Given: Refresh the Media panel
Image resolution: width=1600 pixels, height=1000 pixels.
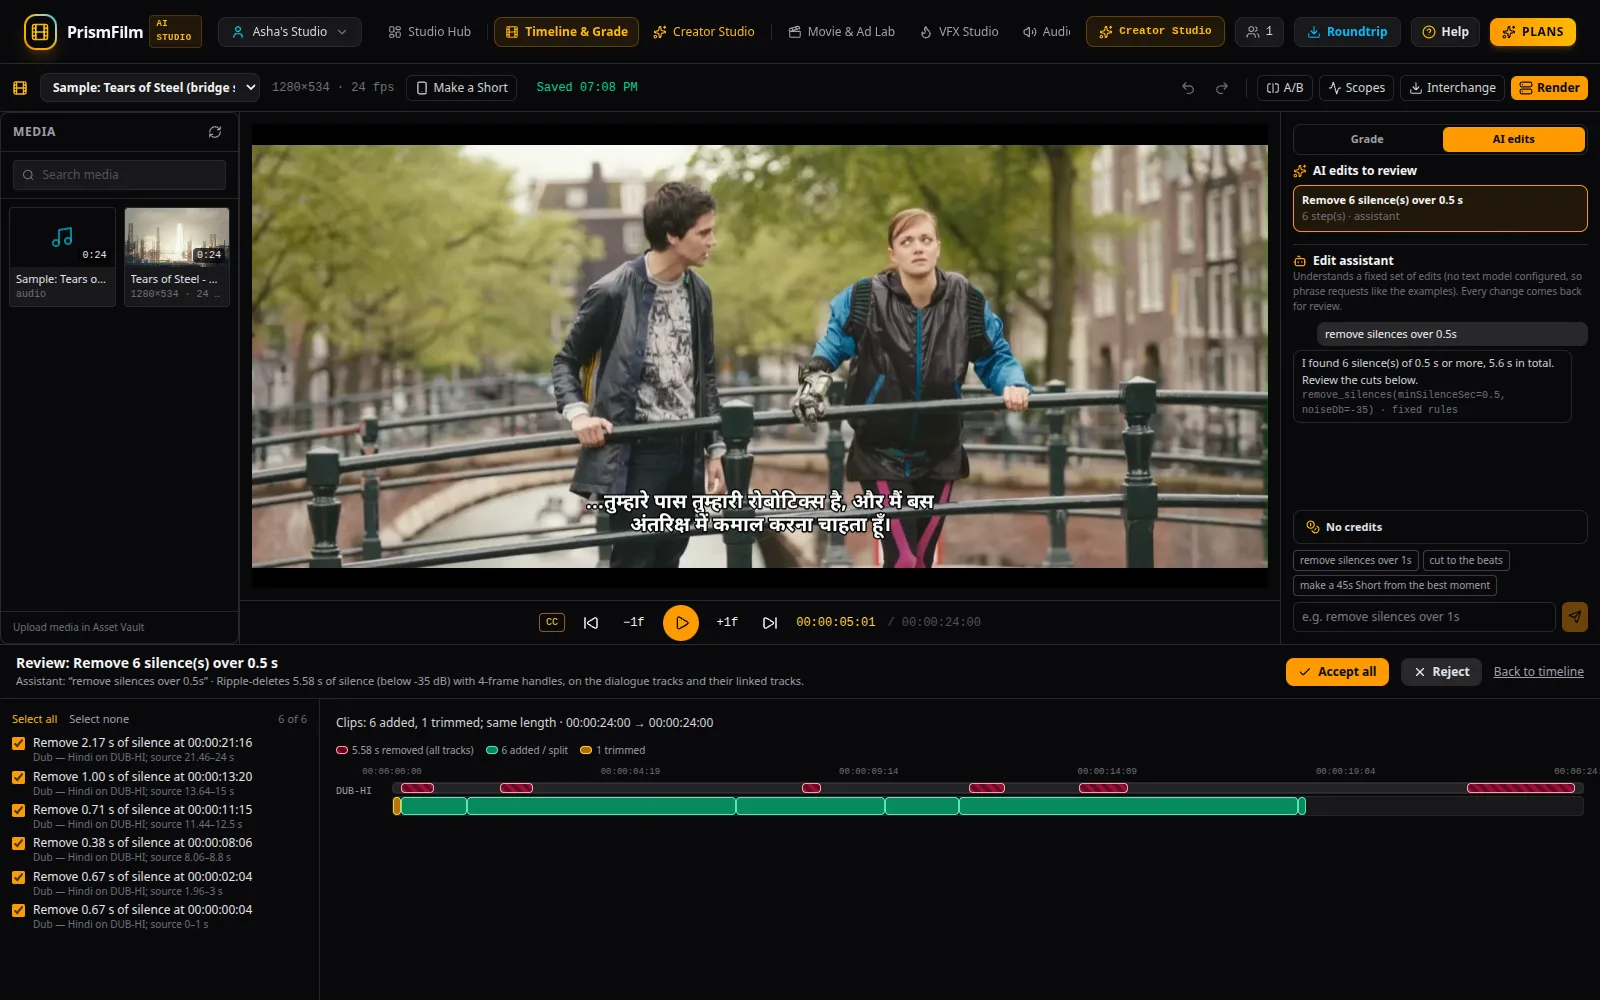Looking at the screenshot, I should pos(215,132).
